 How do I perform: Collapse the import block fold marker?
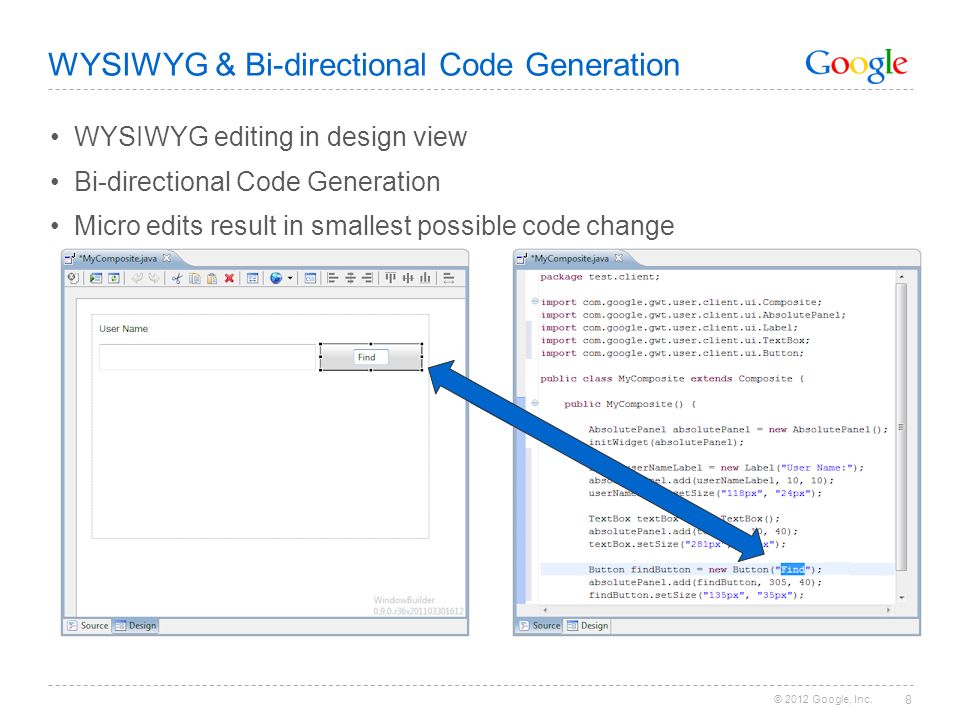coord(534,301)
